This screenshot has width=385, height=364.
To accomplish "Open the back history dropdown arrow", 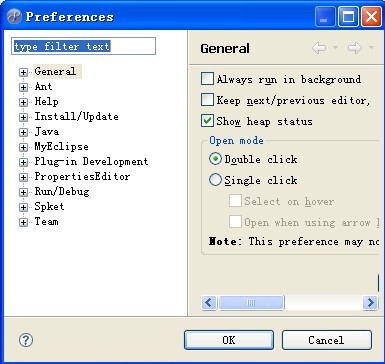I will click(335, 48).
